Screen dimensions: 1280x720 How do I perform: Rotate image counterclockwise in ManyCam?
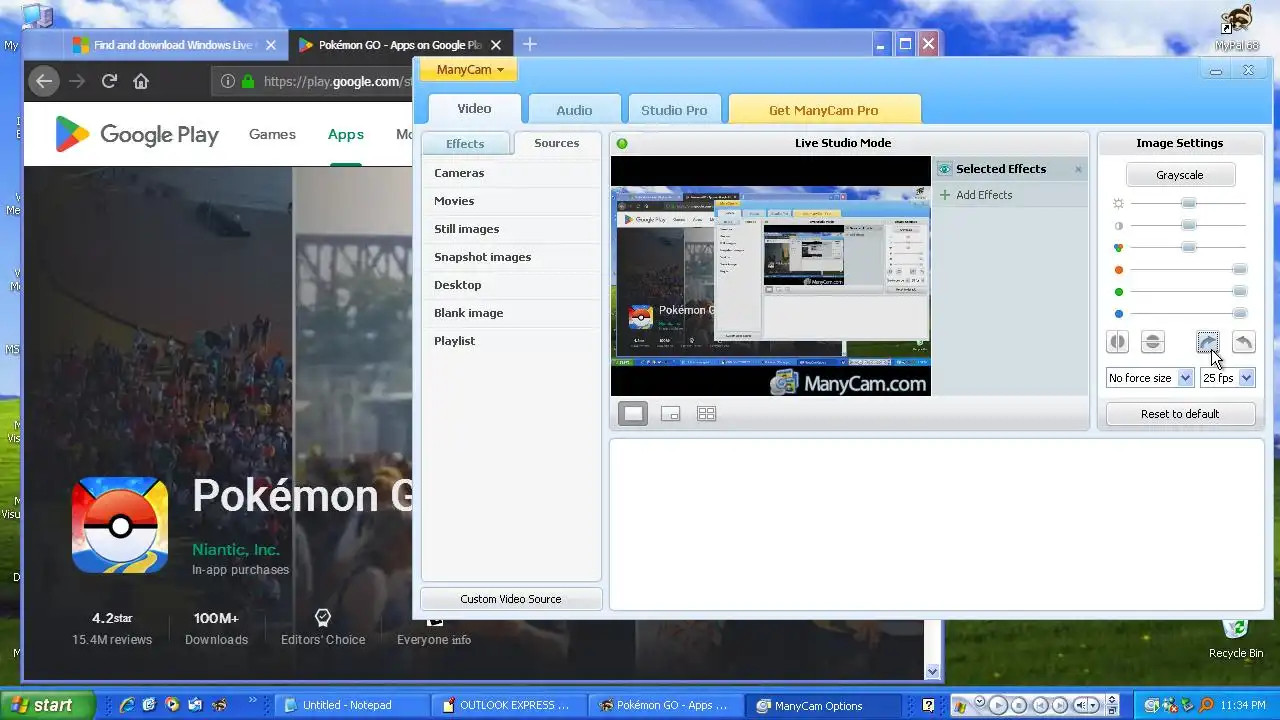point(1243,342)
